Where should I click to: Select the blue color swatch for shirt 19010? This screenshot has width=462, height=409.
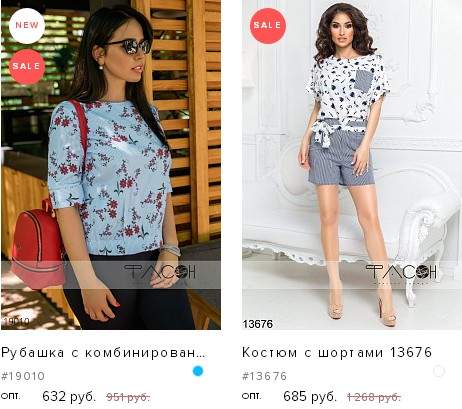coord(198,371)
